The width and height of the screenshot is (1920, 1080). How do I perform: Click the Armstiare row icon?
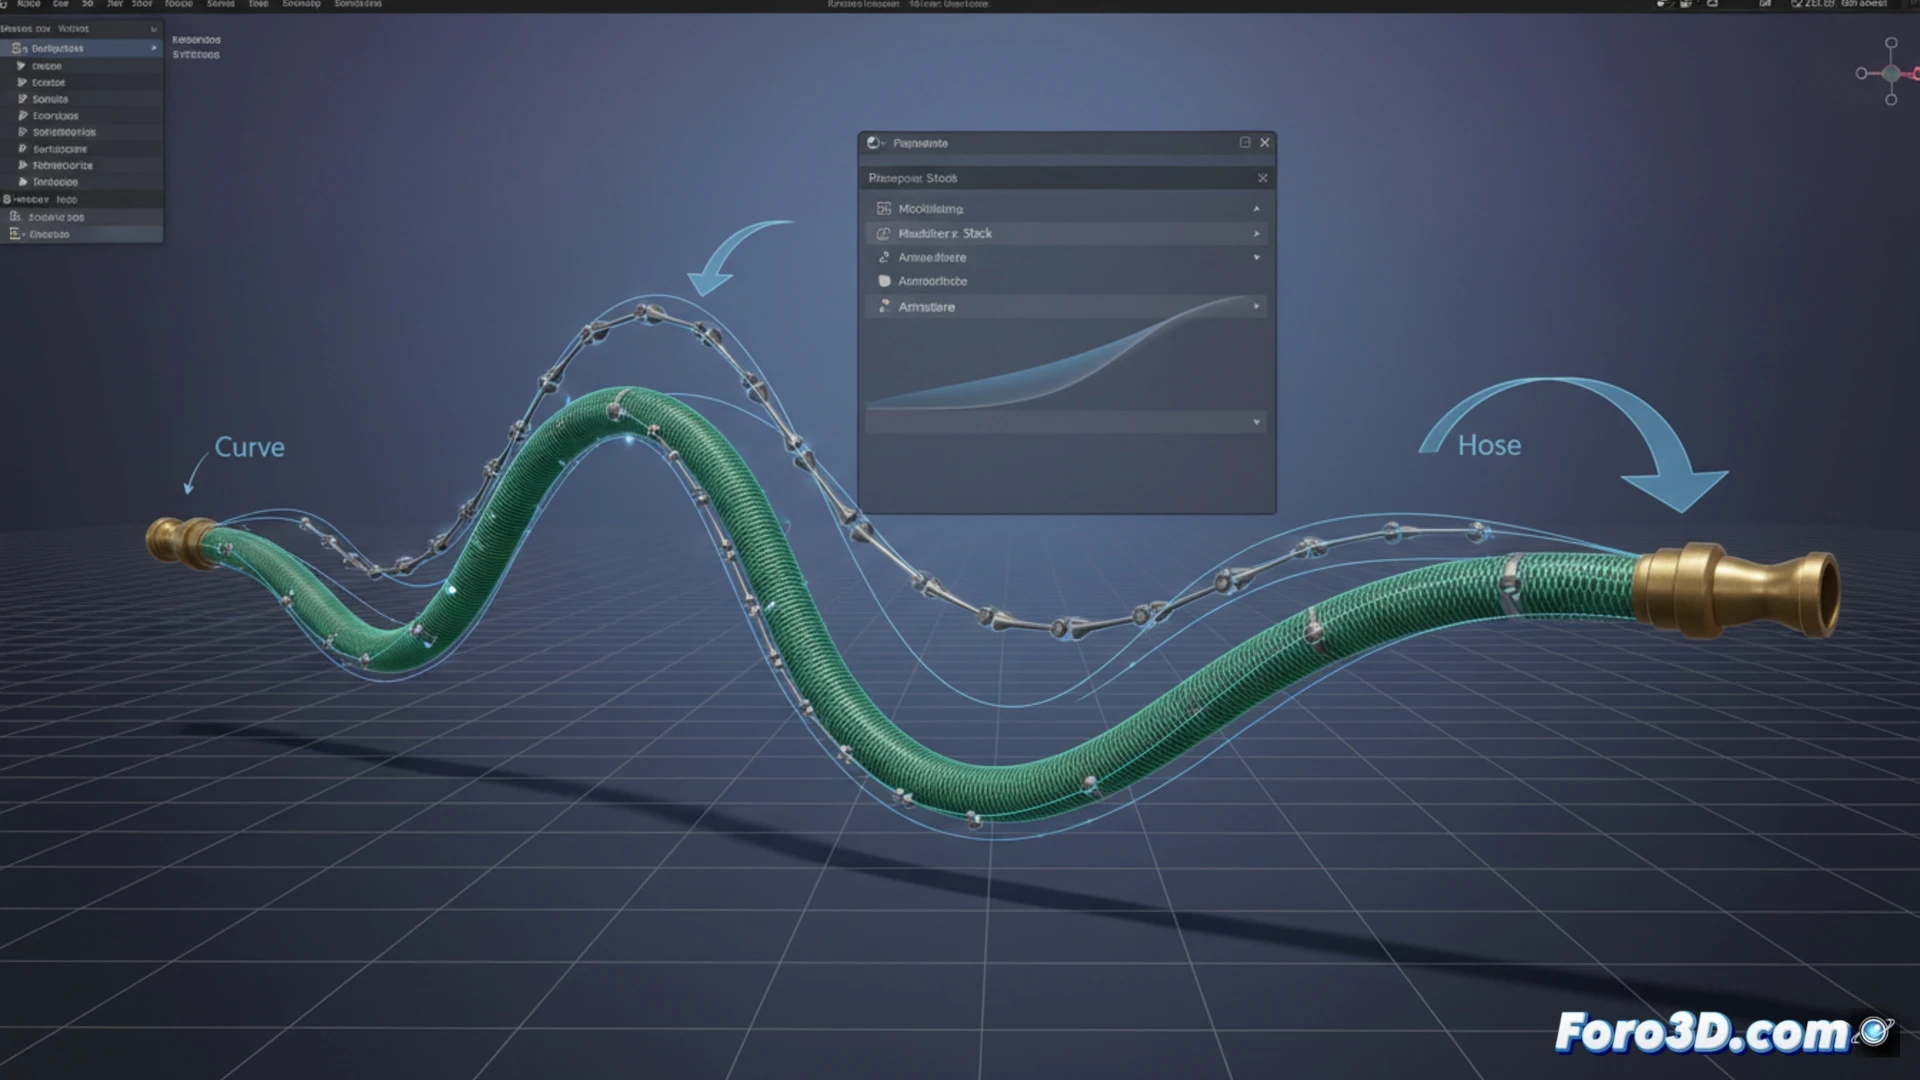tap(884, 306)
